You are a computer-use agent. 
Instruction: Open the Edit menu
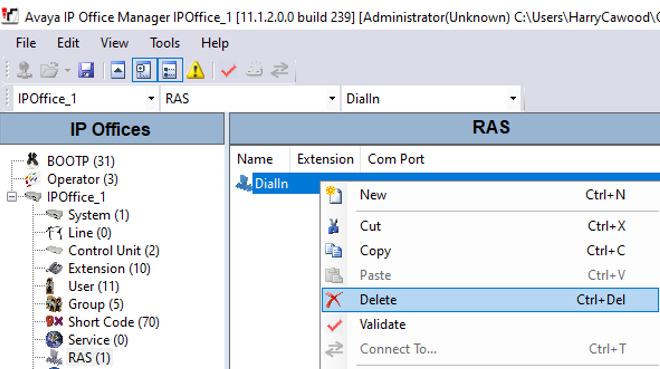coord(68,43)
